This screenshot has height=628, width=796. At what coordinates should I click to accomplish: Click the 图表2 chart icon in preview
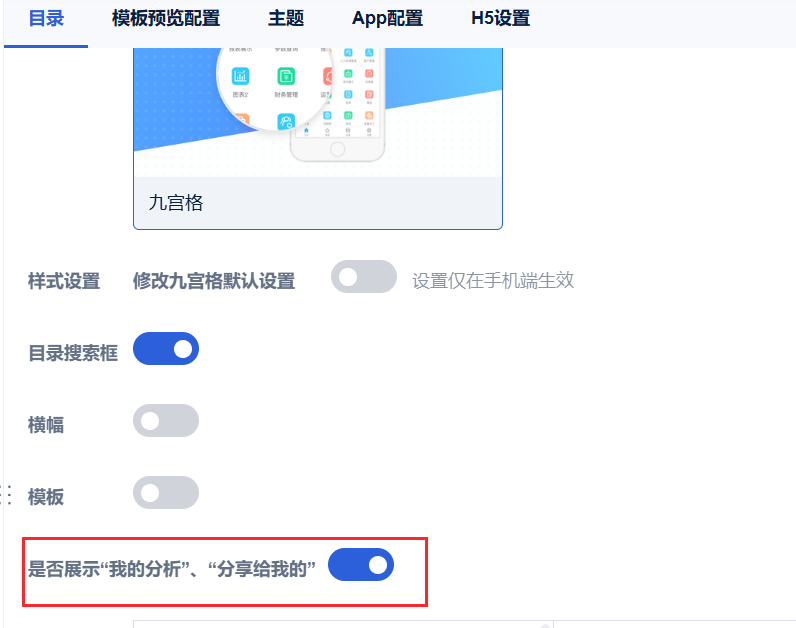tap(240, 77)
